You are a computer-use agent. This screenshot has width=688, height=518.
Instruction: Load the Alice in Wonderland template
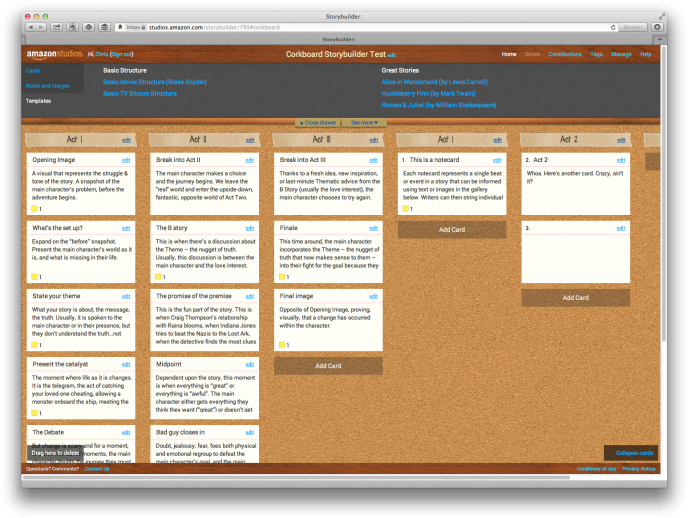[x=434, y=82]
